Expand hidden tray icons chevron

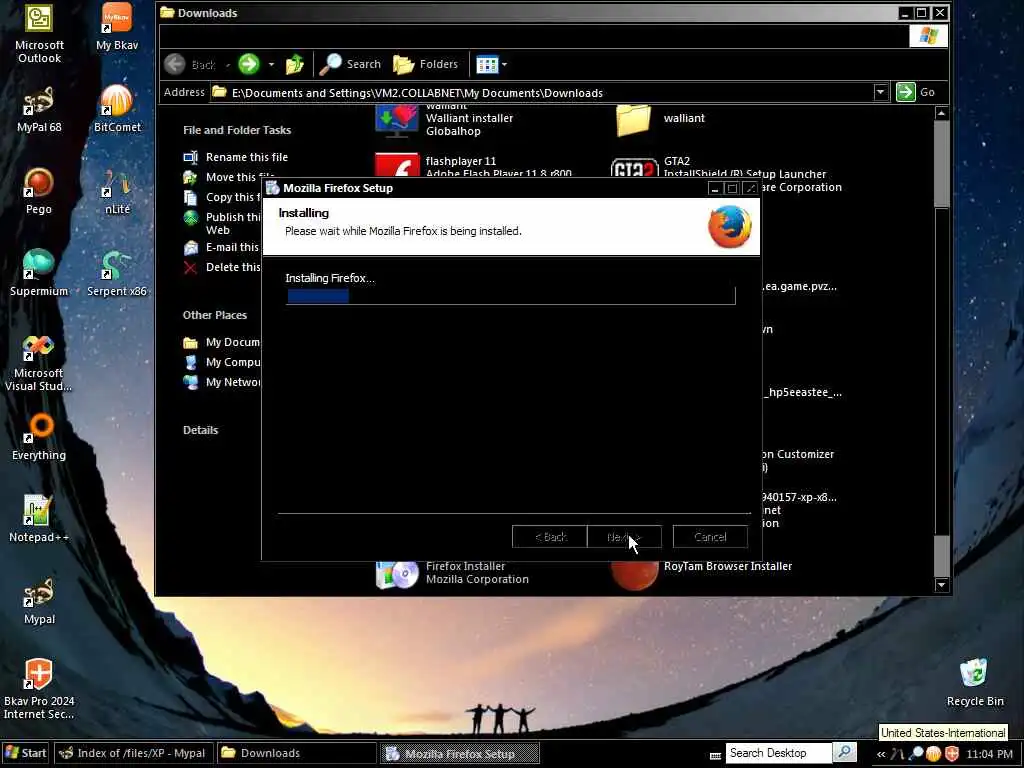[881, 754]
